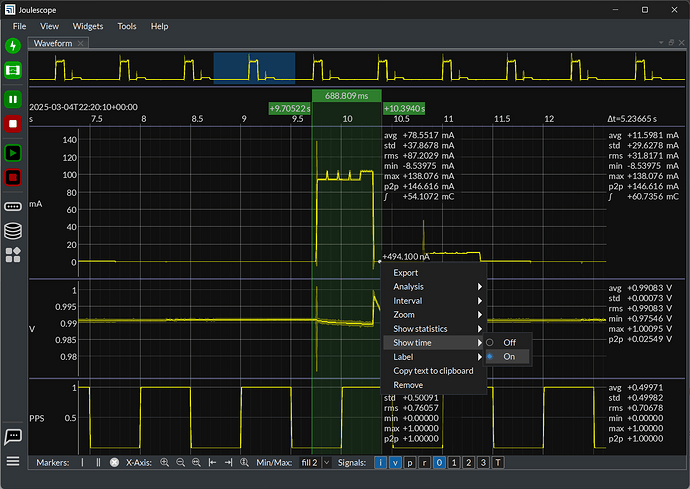Expand the Analysis submenu
Viewport: 690px width, 489px height.
(433, 287)
